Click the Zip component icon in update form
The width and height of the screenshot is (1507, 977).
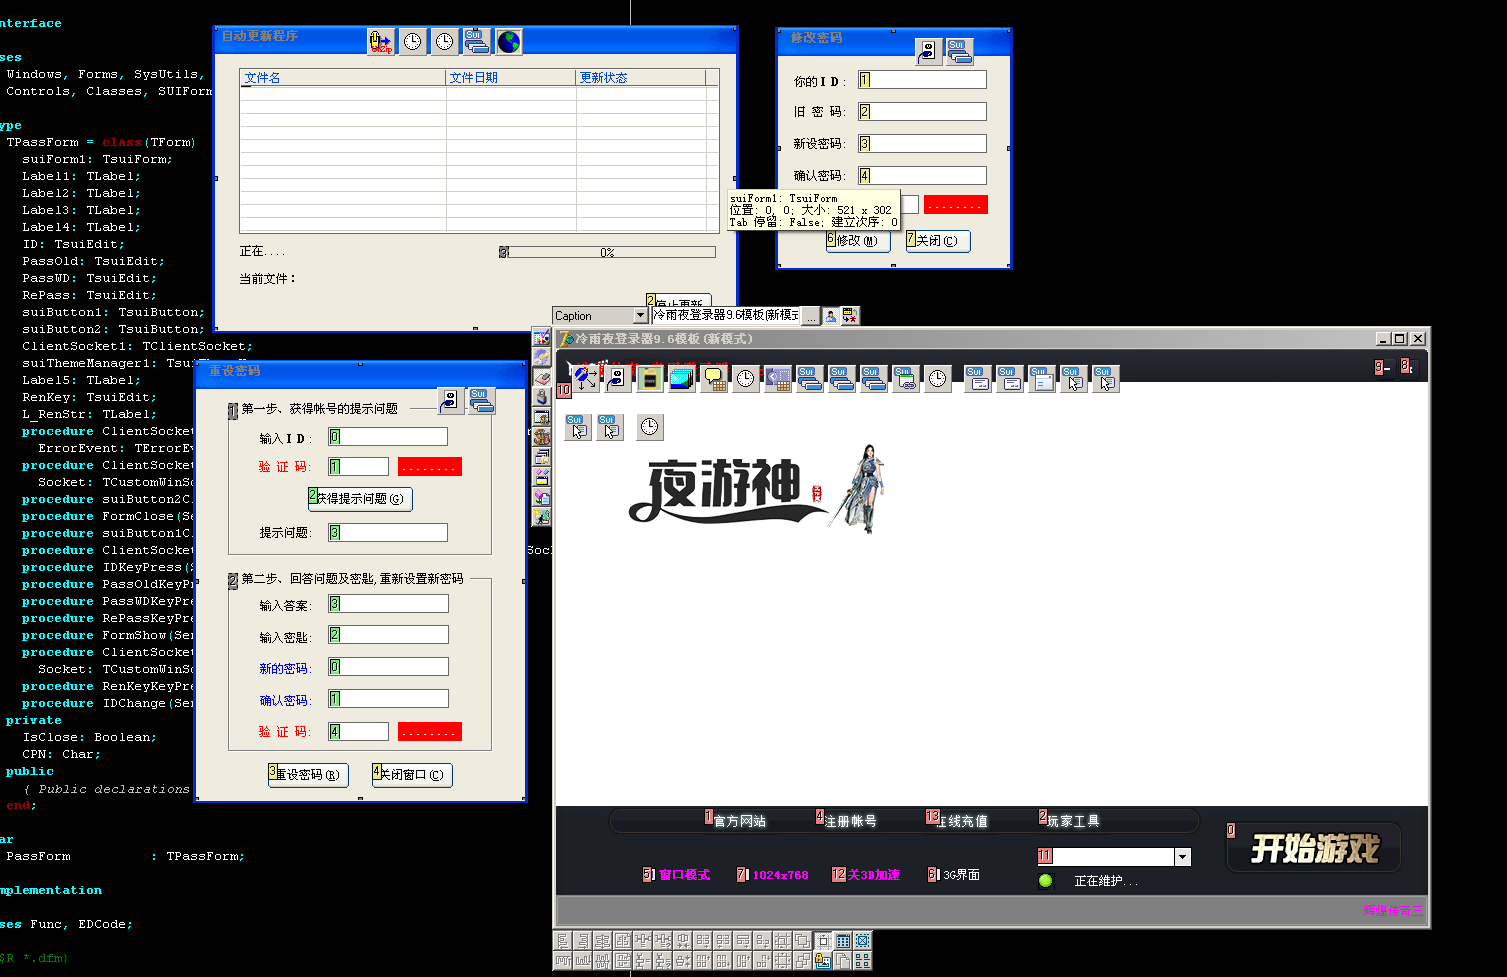click(x=381, y=41)
